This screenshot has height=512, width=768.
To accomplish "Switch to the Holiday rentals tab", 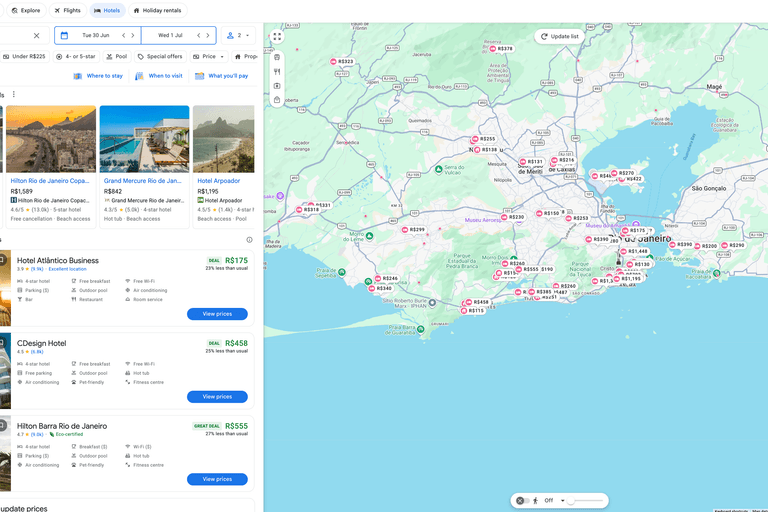I will [x=157, y=10].
